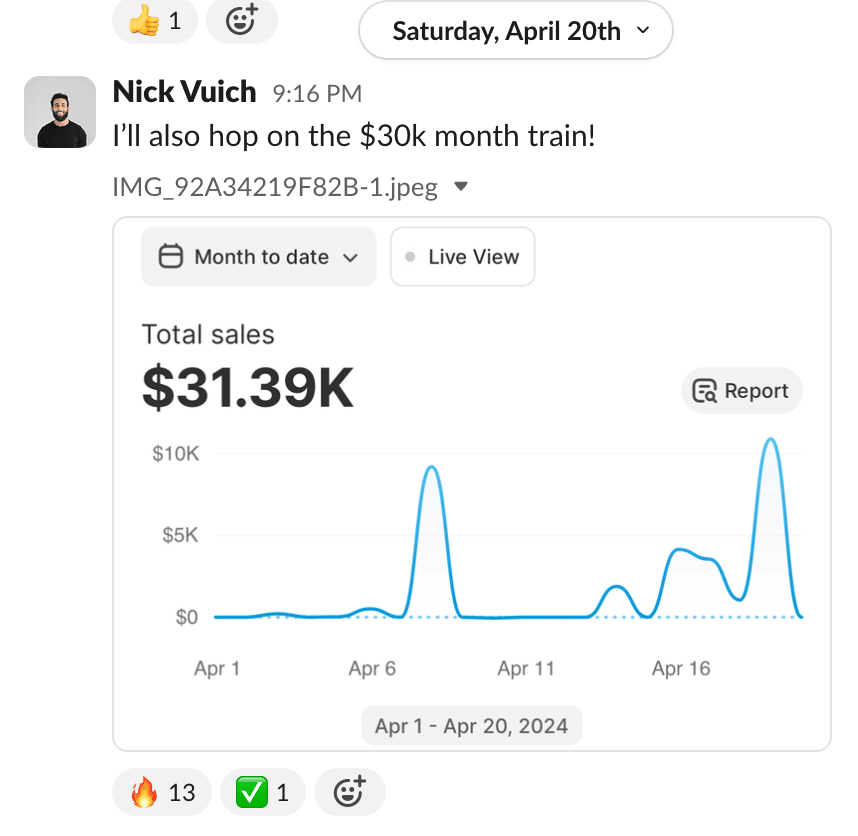
Task: Open the Report button
Action: click(741, 391)
